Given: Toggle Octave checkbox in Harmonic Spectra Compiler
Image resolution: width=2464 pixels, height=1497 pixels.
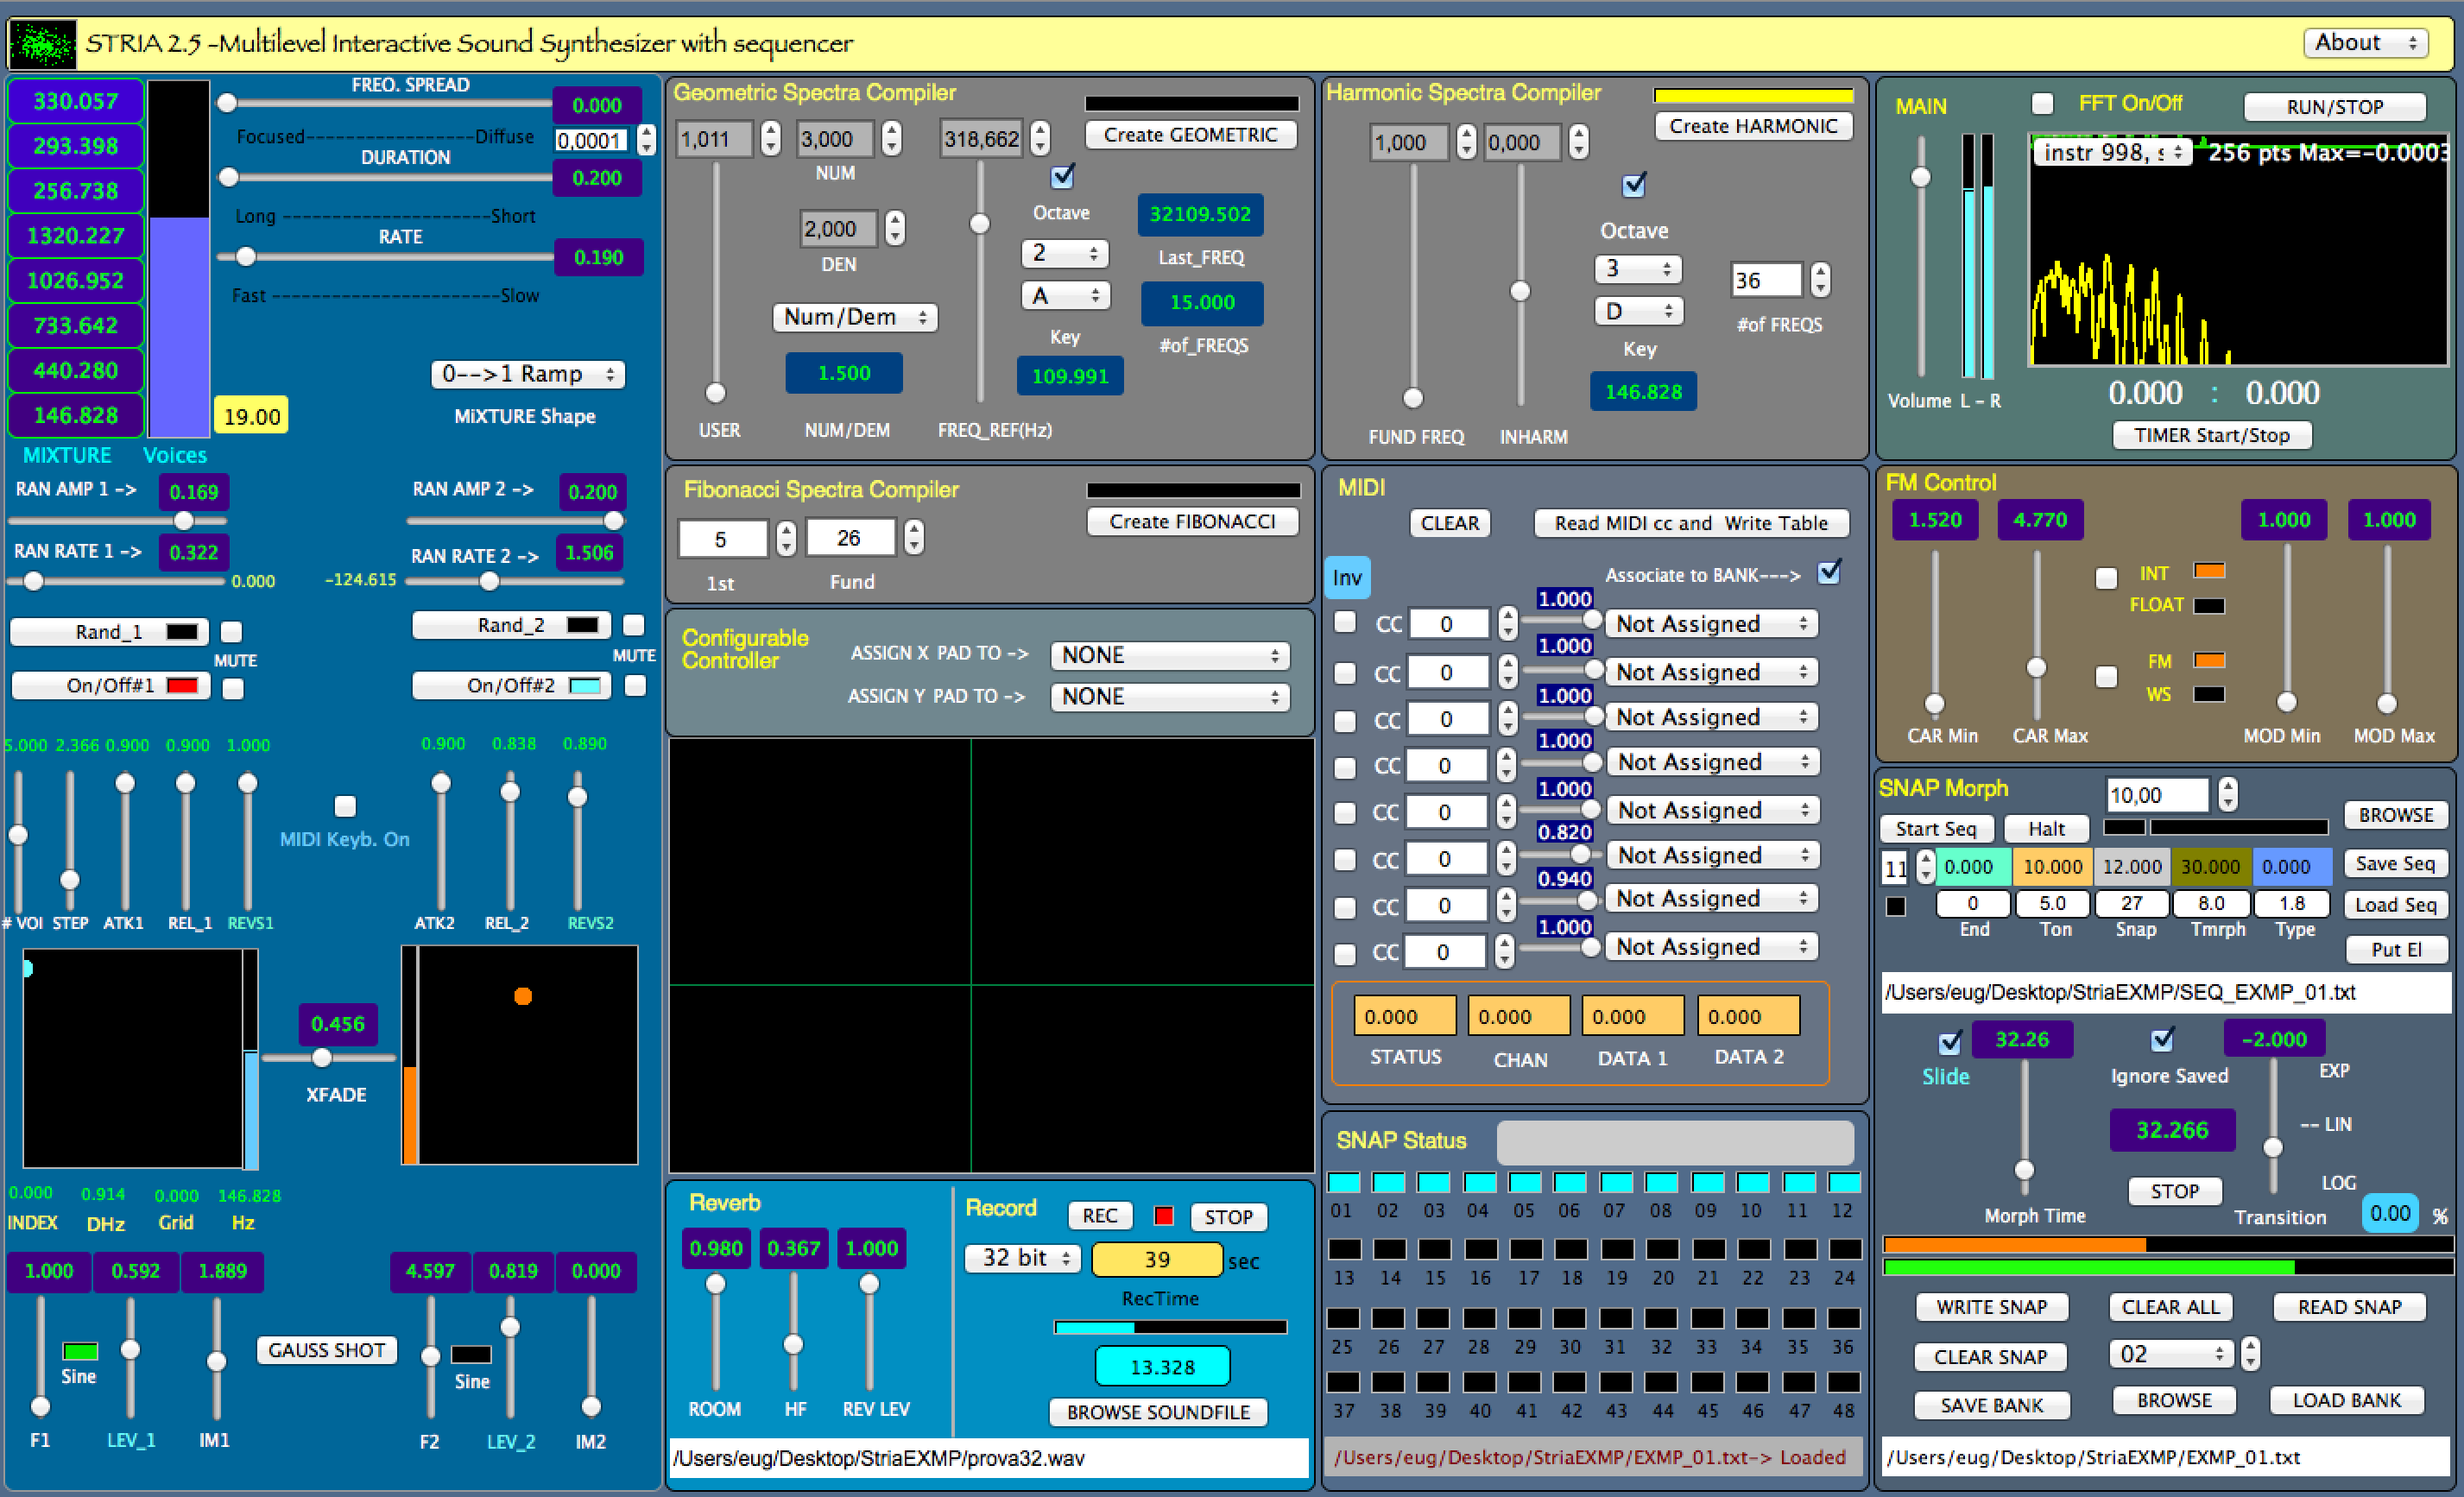Looking at the screenshot, I should 1634,185.
